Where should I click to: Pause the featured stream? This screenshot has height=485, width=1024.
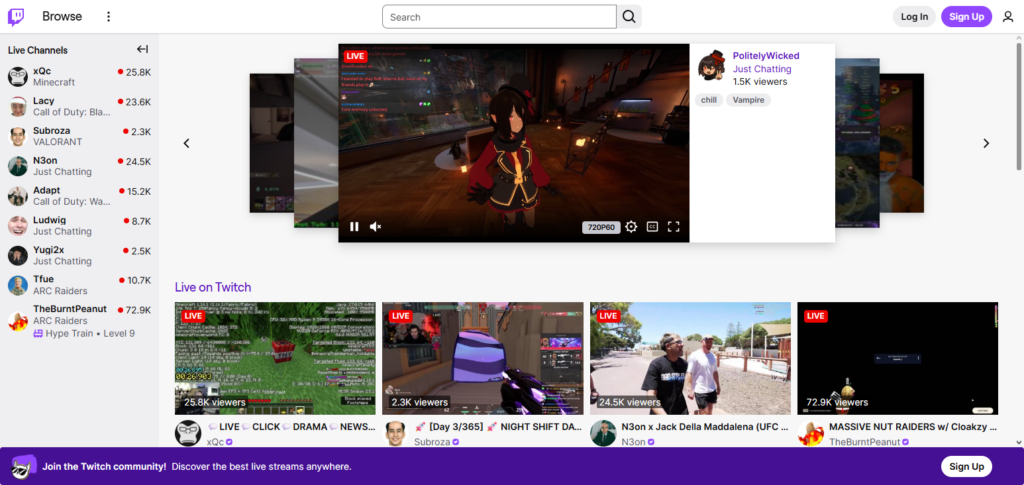(354, 227)
